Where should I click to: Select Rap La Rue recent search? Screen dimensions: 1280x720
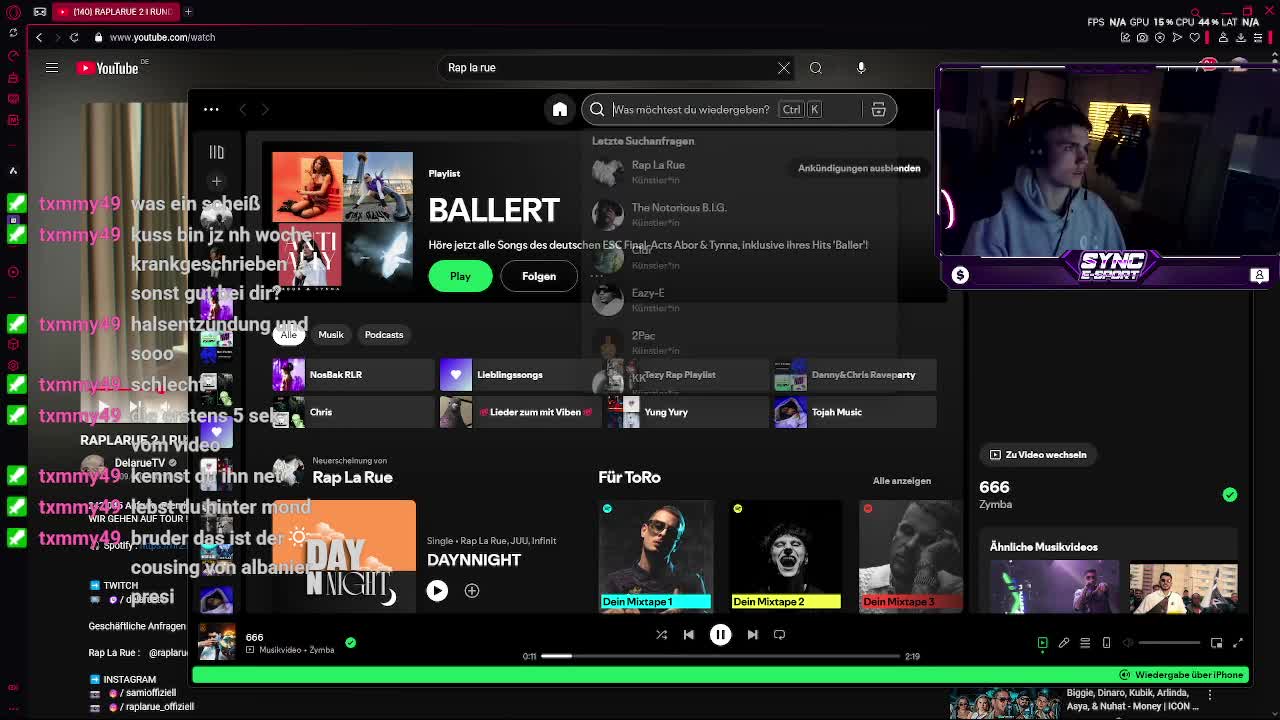(x=740, y=172)
